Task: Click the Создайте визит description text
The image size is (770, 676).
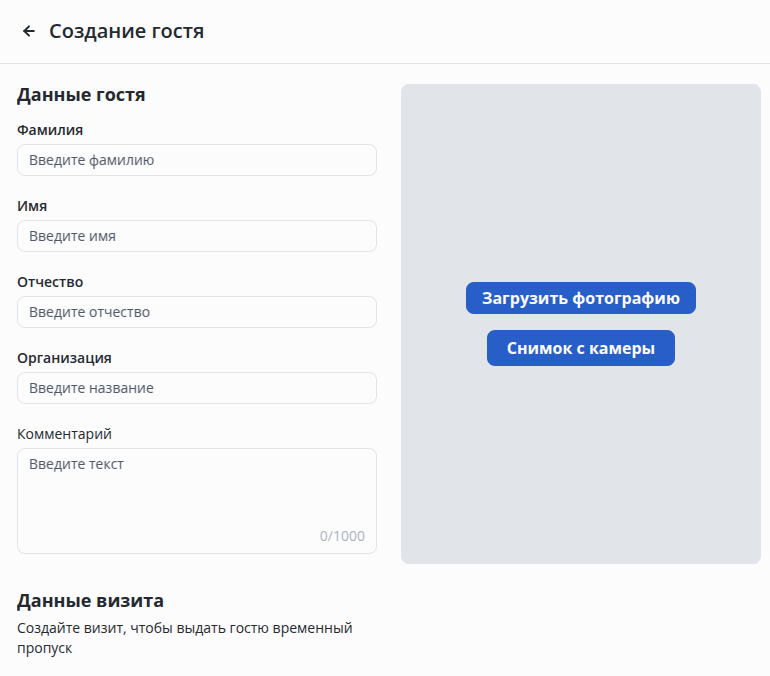Action: (x=185, y=638)
